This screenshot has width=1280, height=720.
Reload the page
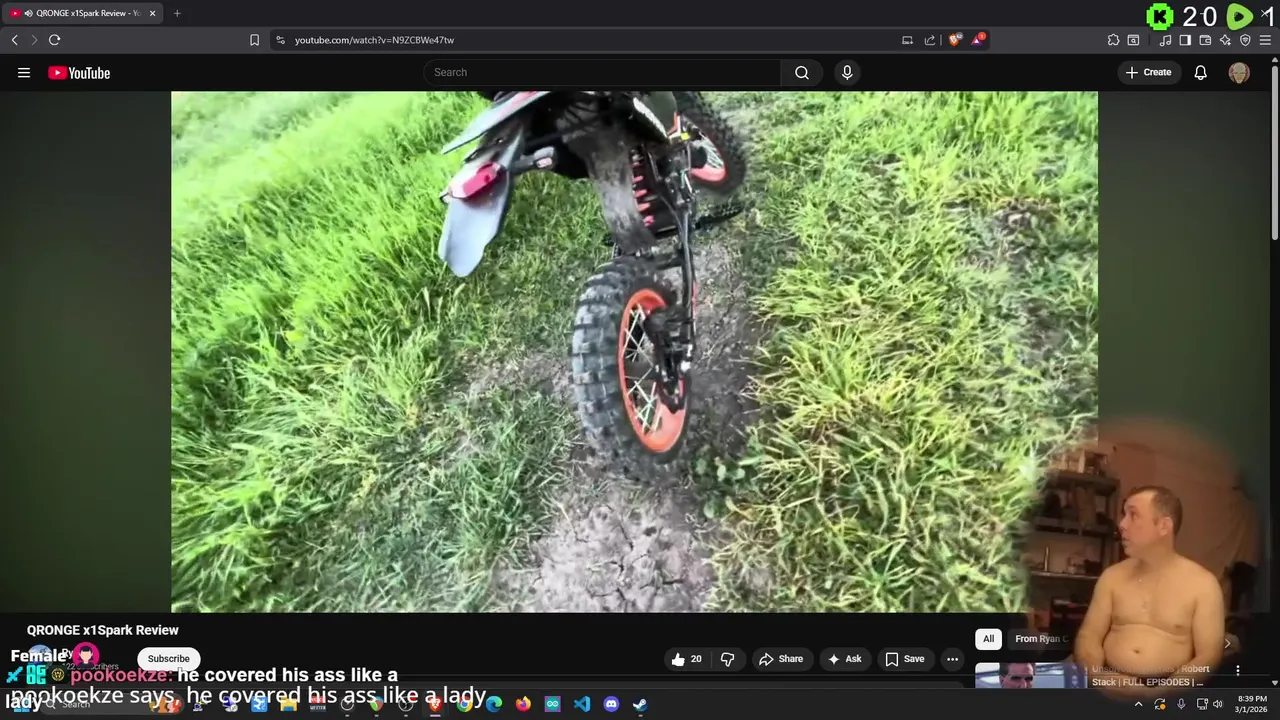coord(55,40)
